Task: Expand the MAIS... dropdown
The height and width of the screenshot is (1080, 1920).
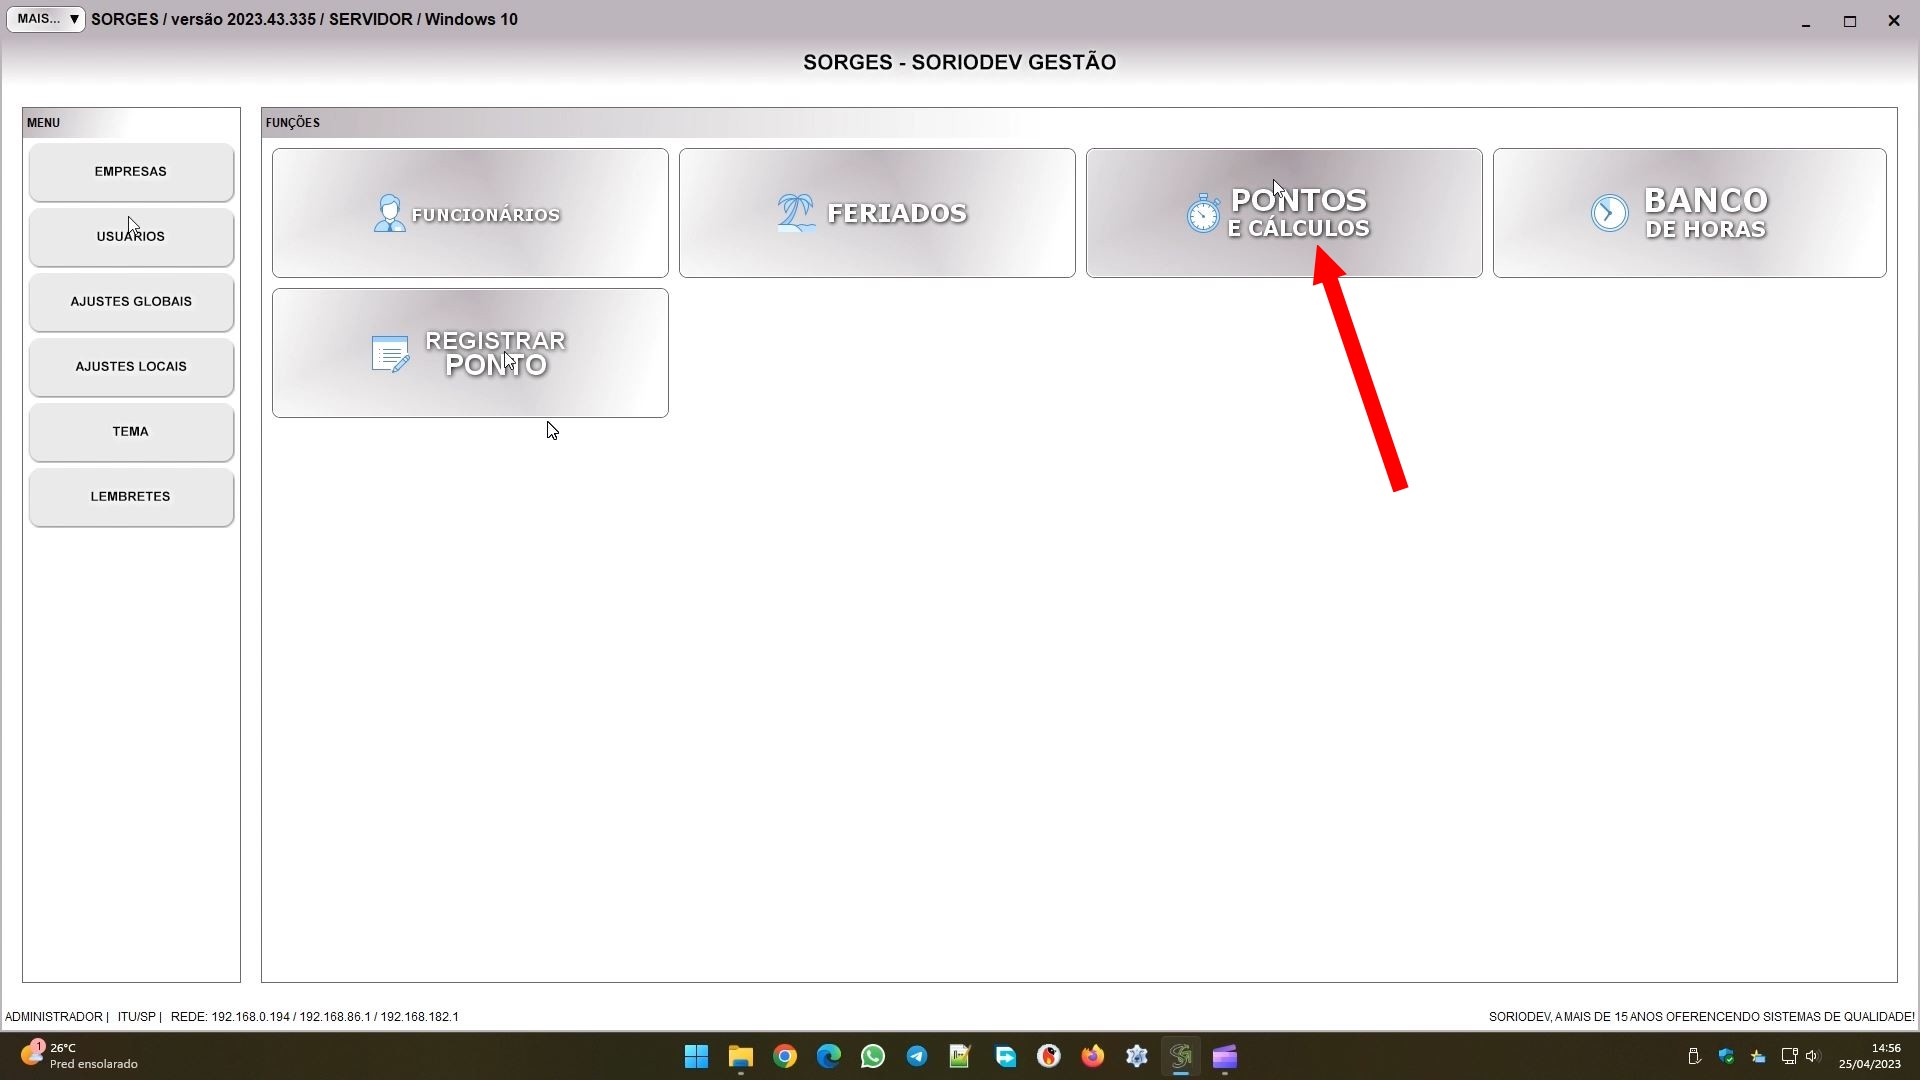Action: [x=46, y=19]
